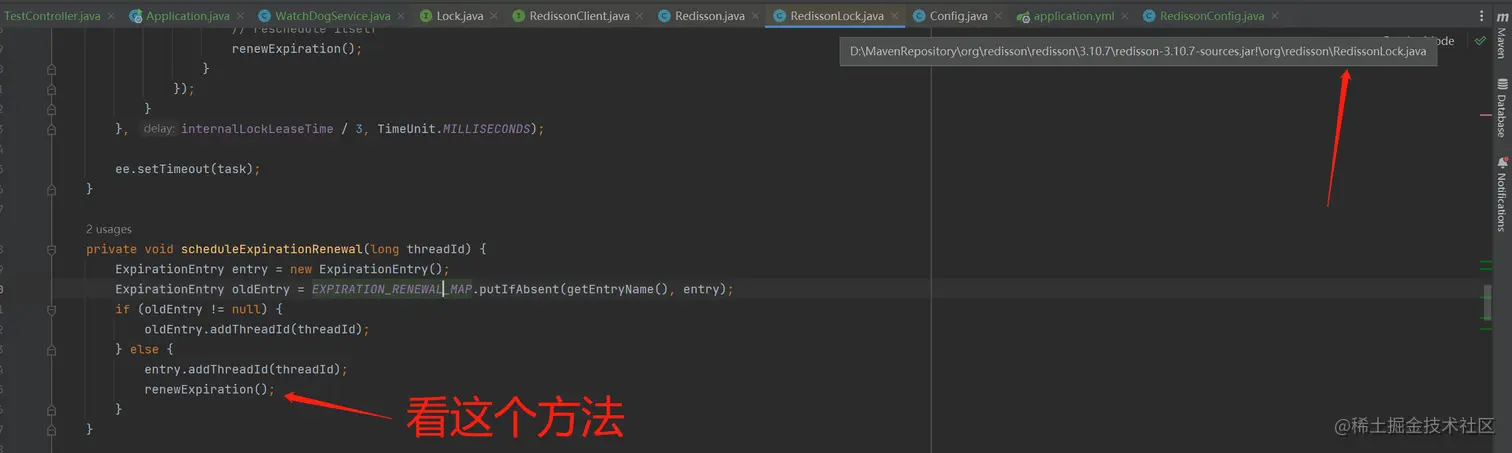Click the interface icon on RedissonClient.java tab
The width and height of the screenshot is (1512, 453).
tap(519, 16)
